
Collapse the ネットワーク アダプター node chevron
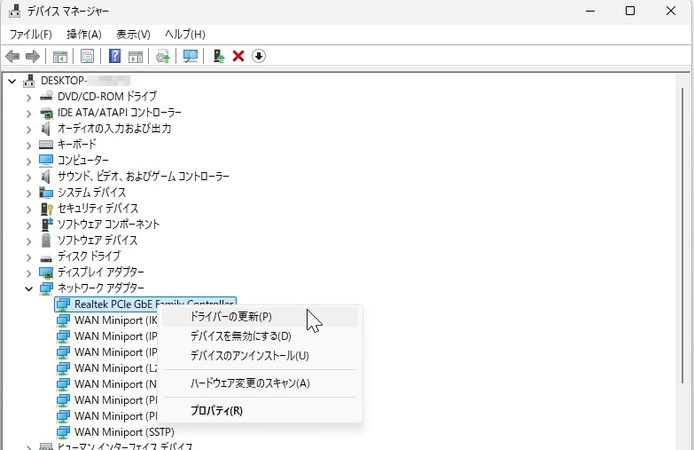[x=29, y=289]
